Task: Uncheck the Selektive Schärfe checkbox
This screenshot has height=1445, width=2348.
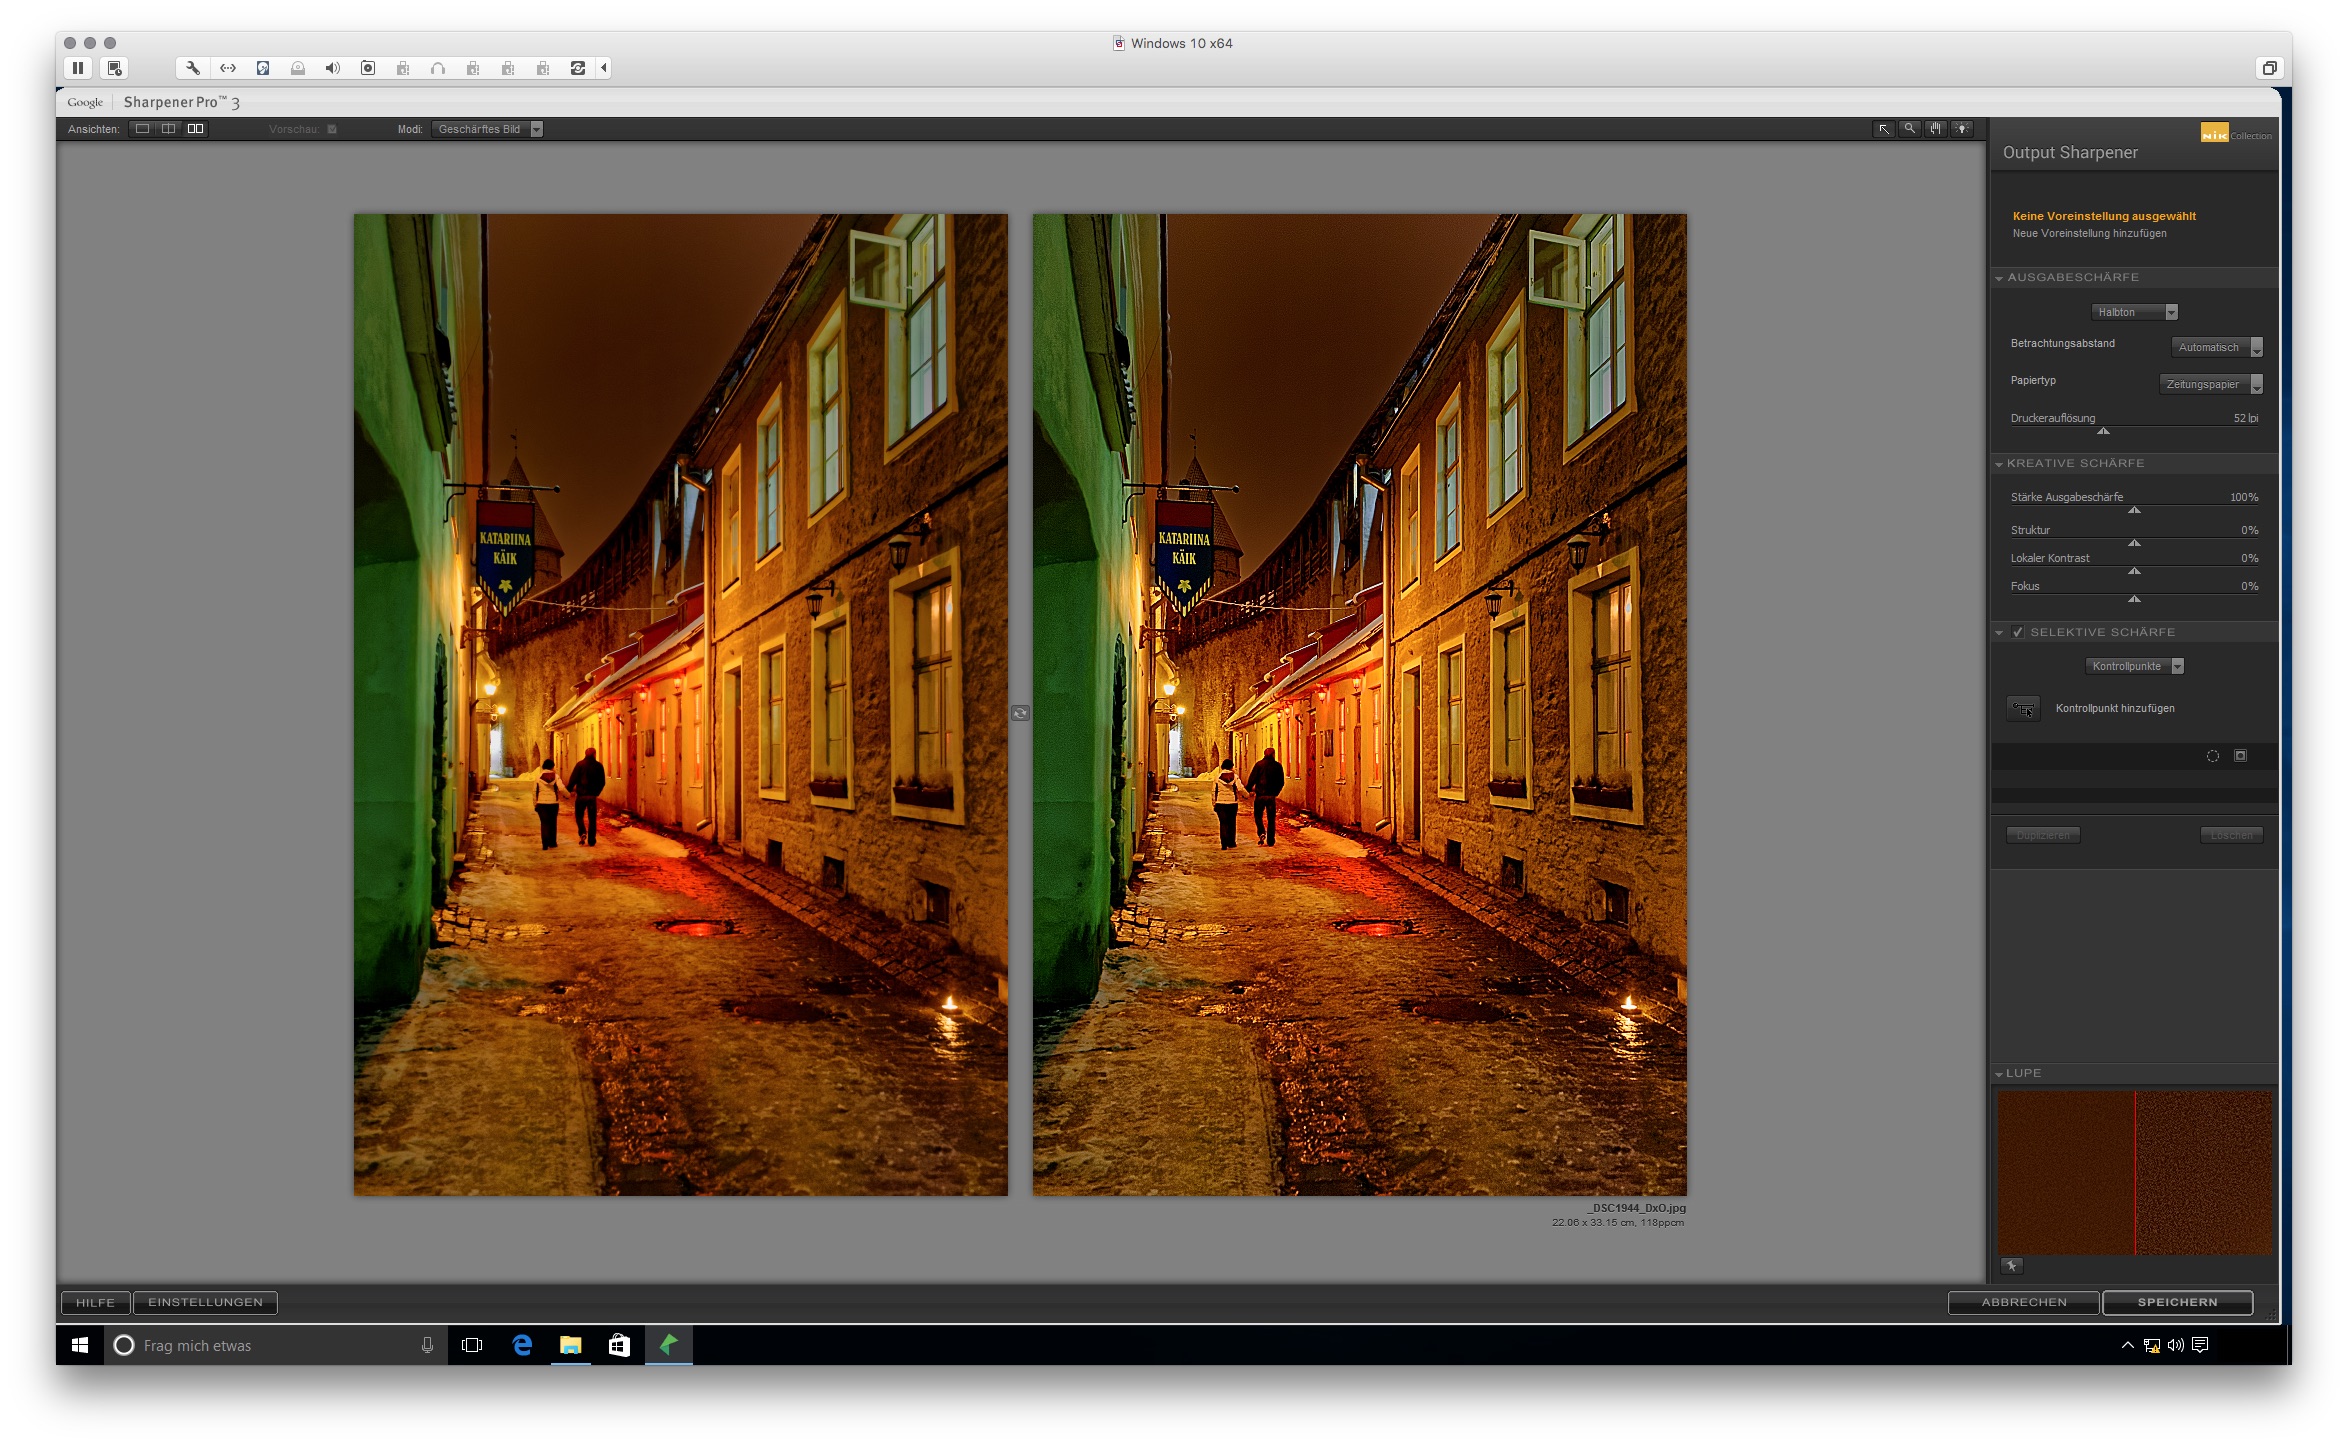Action: point(2017,632)
